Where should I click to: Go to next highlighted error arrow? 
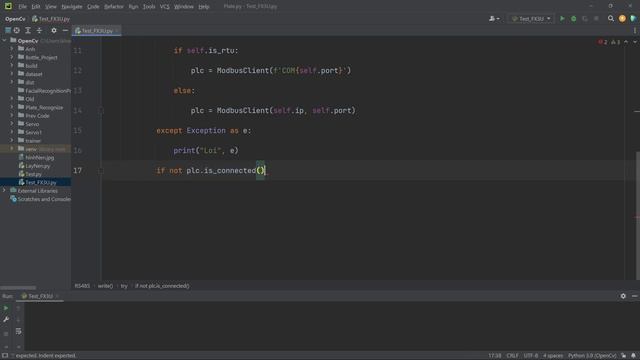click(635, 42)
